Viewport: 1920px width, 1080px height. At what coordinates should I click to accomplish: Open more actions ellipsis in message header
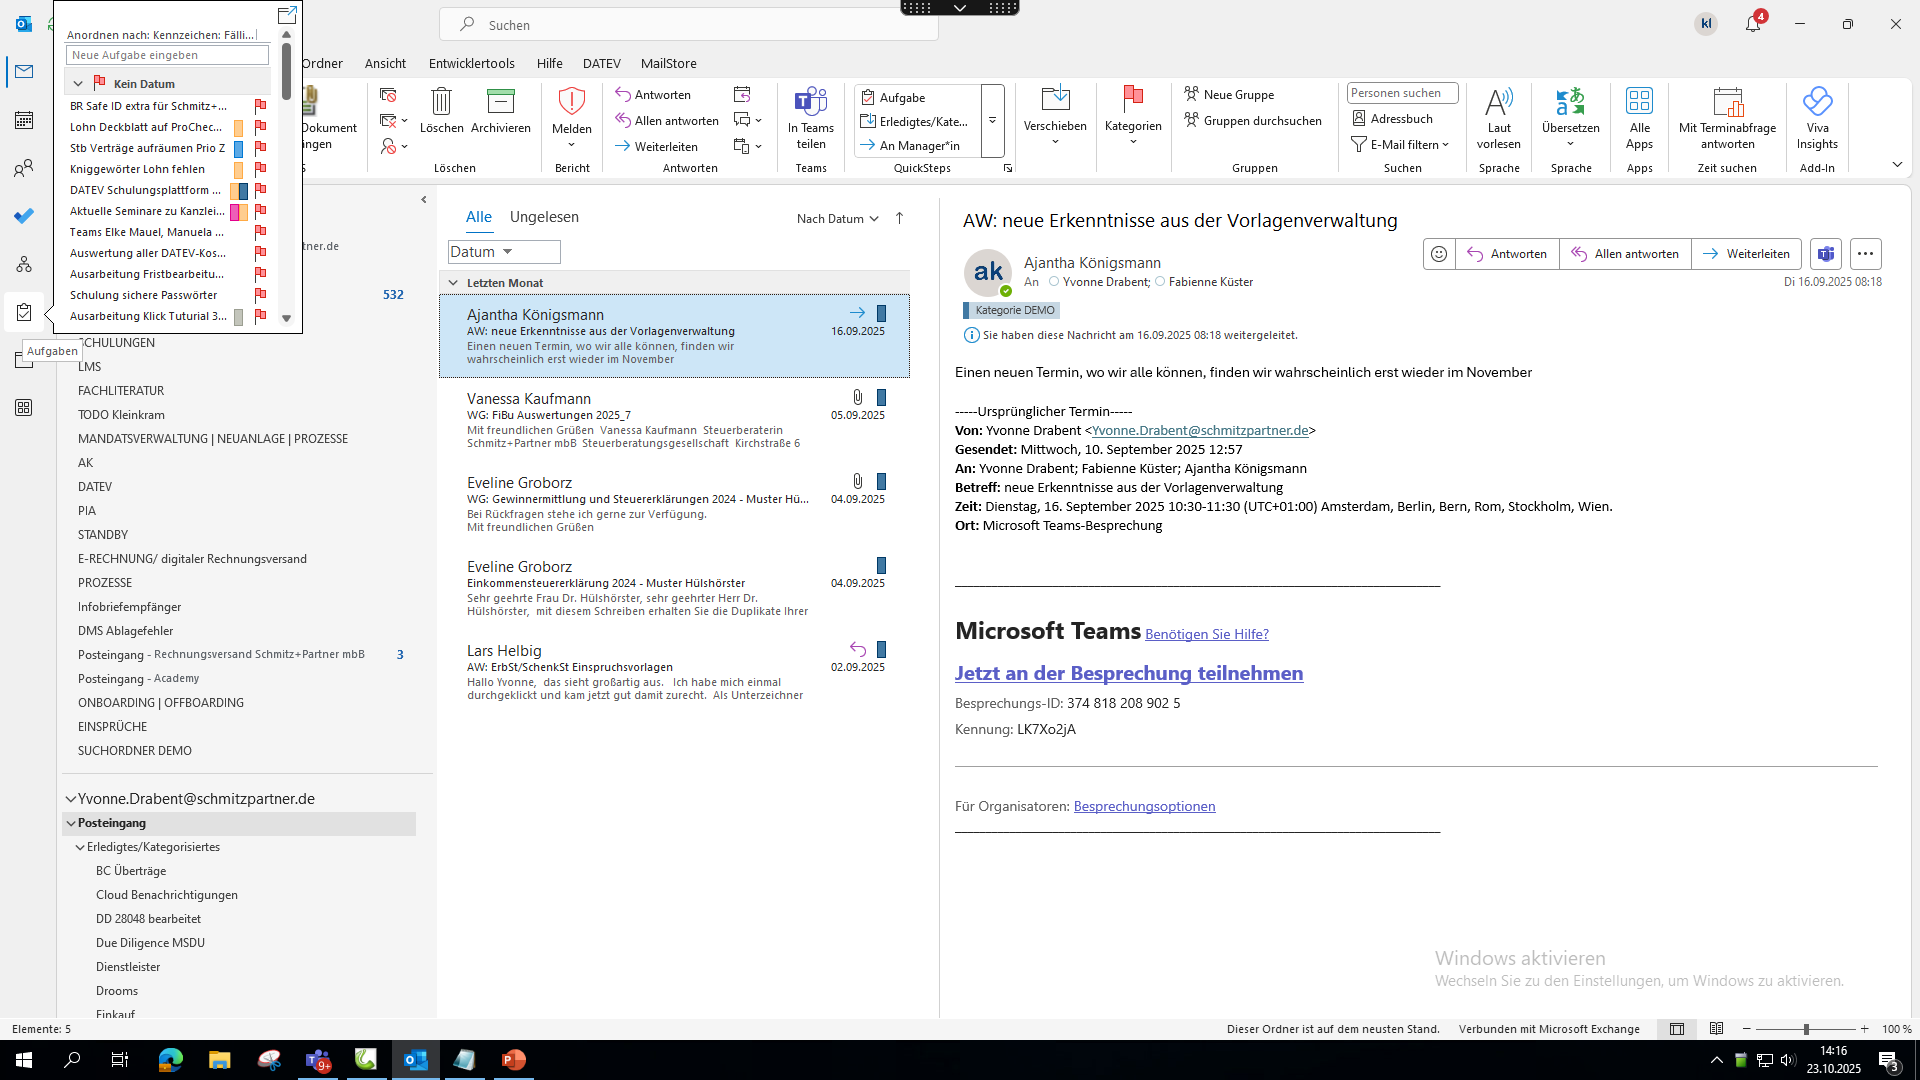(1865, 254)
